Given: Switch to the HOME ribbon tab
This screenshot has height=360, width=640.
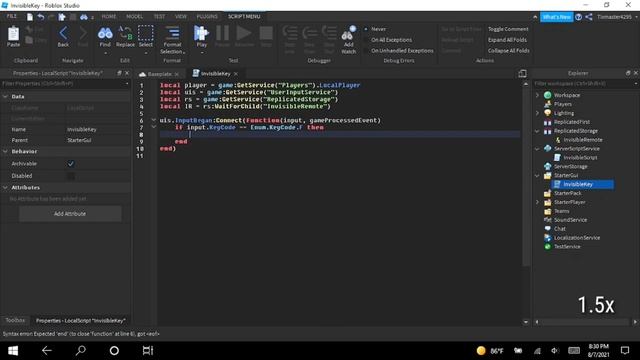Looking at the screenshot, I should tap(109, 17).
